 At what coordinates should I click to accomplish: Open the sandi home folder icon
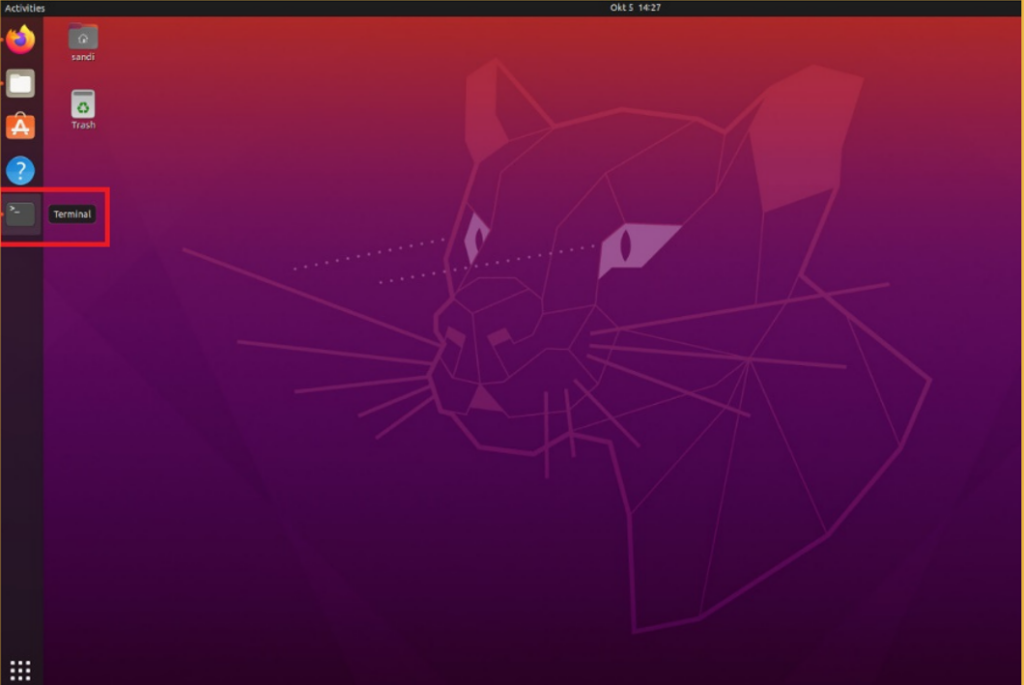83,38
